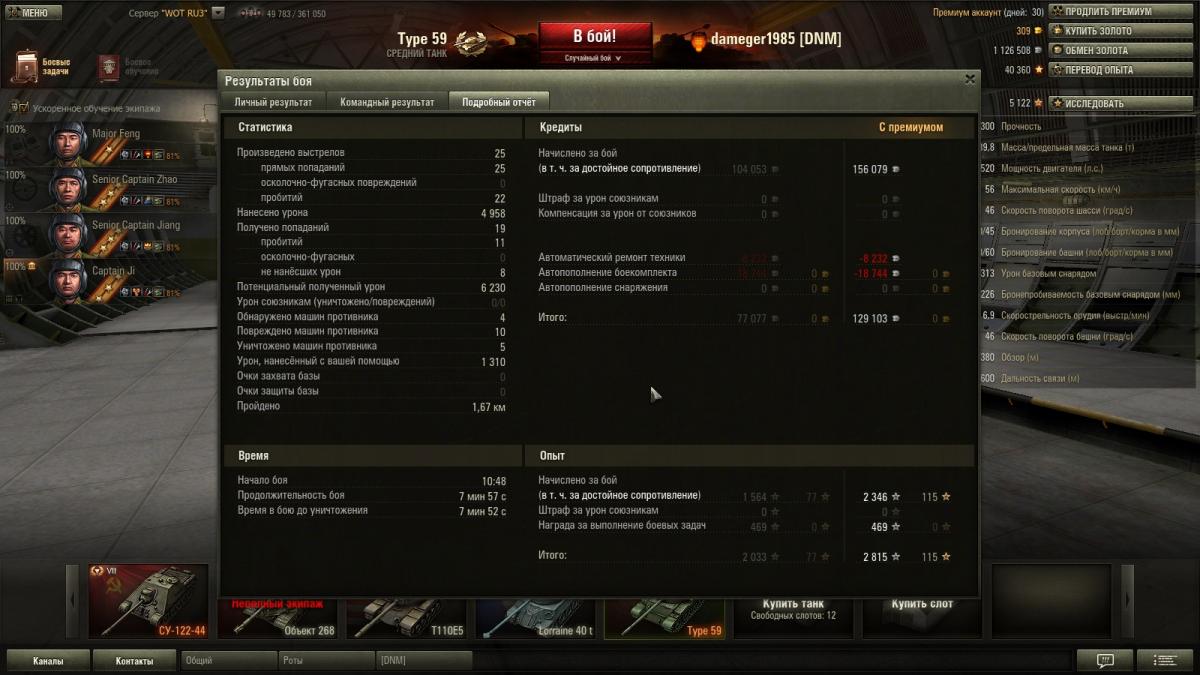Open the Роты chat channel tab

coord(326,661)
